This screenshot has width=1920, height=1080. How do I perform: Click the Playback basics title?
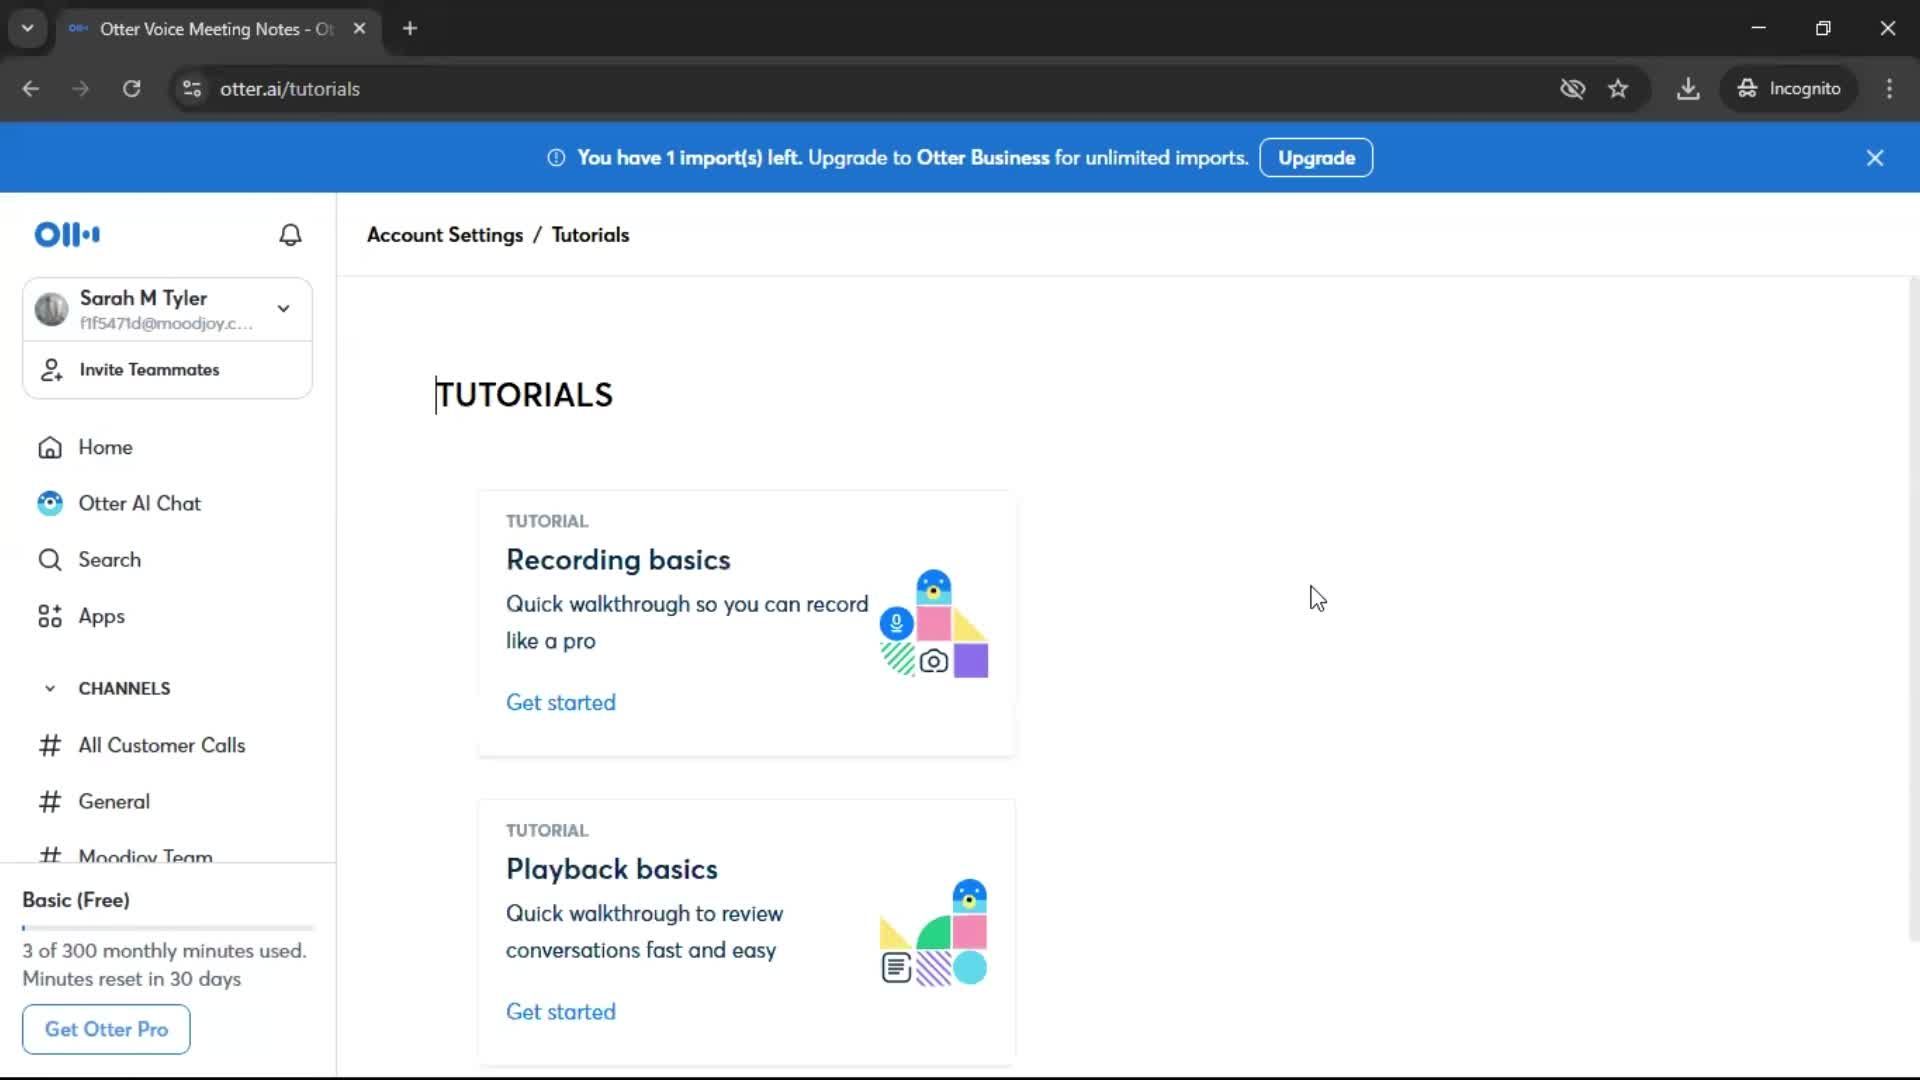[612, 869]
